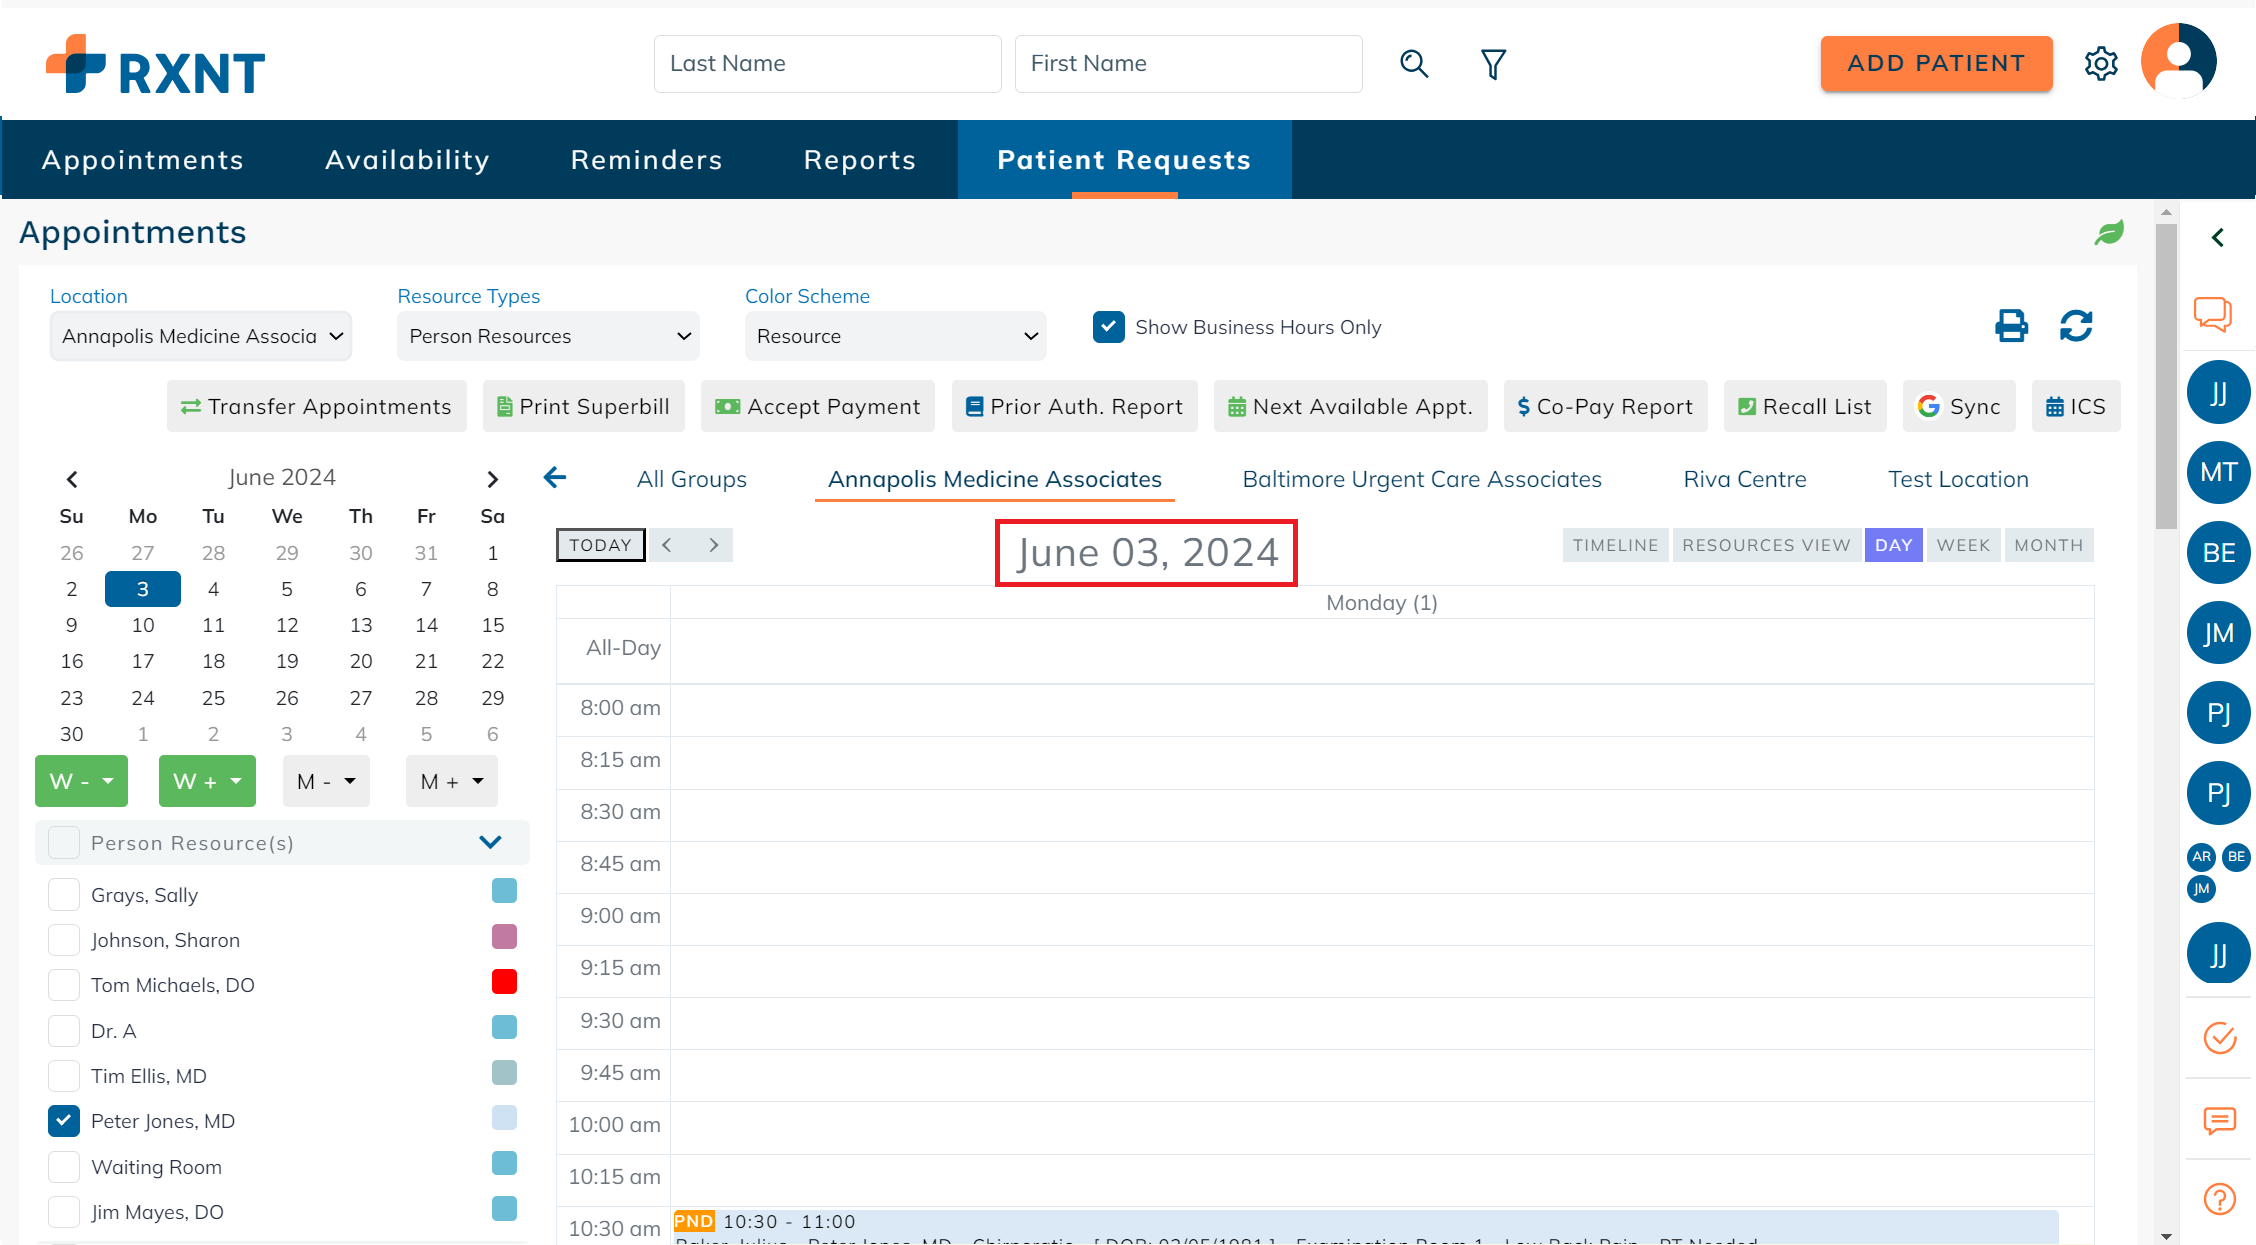
Task: Open the settings gear icon
Action: pos(2100,64)
